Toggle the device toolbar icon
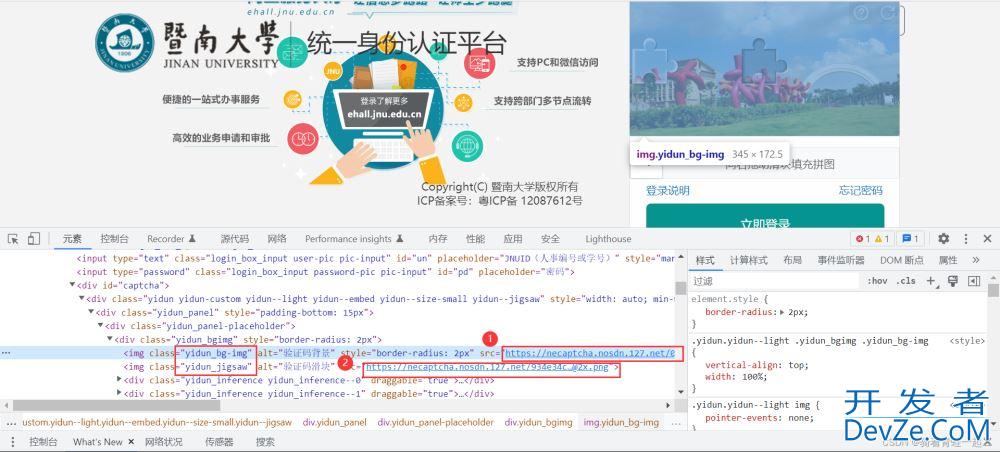Screen dimensions: 1000x452 (x=34, y=238)
